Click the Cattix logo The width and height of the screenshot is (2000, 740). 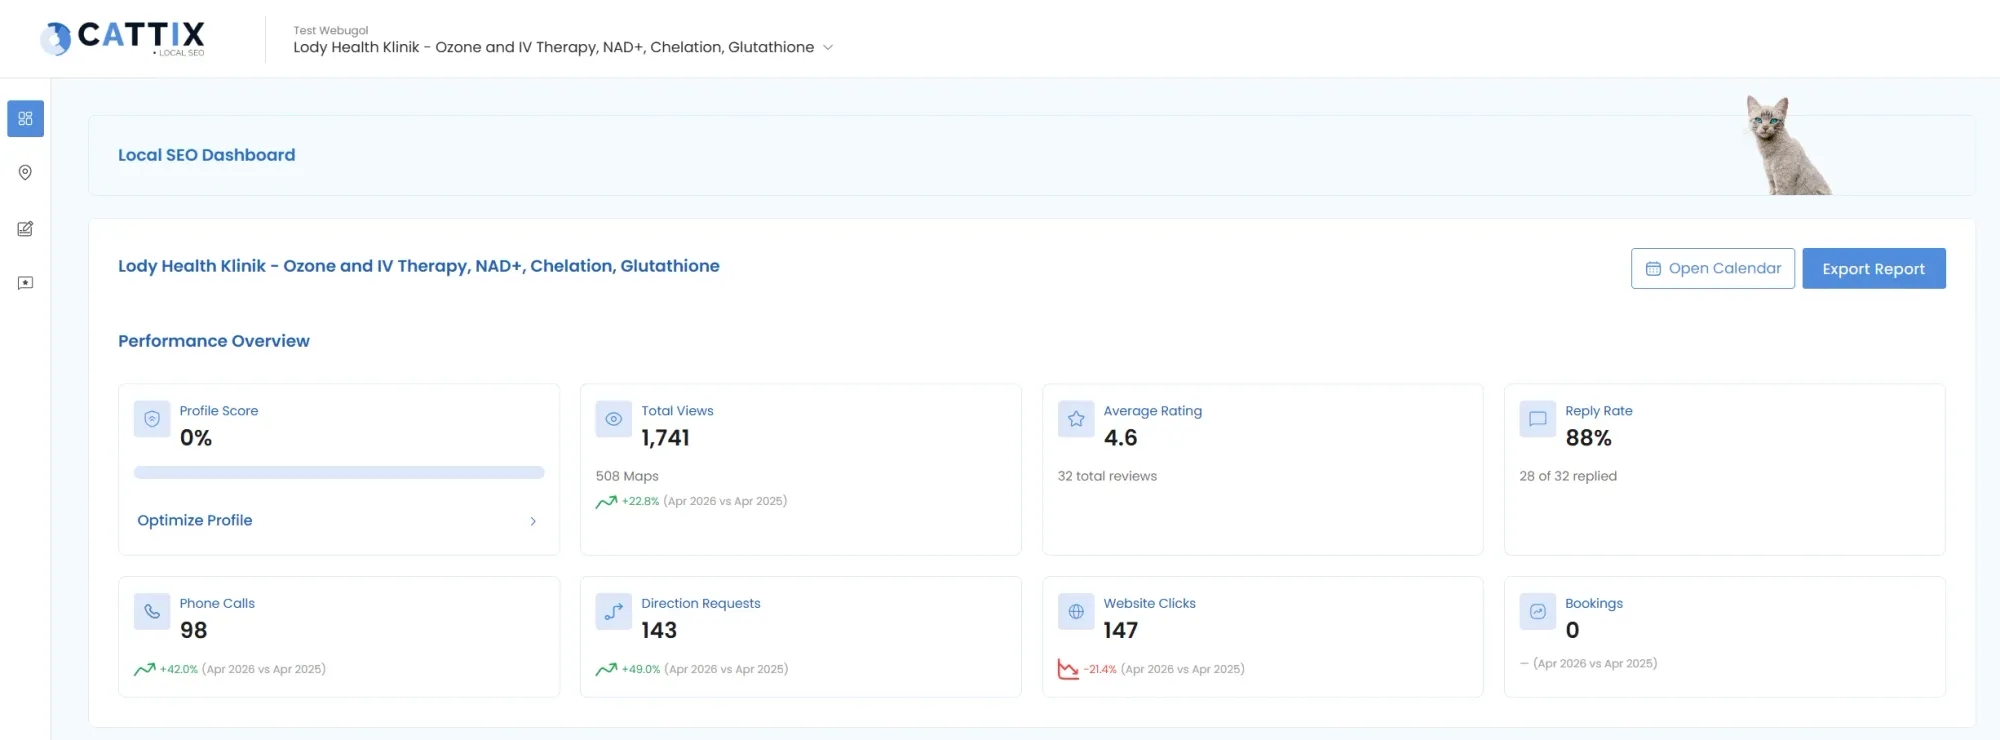tap(122, 38)
